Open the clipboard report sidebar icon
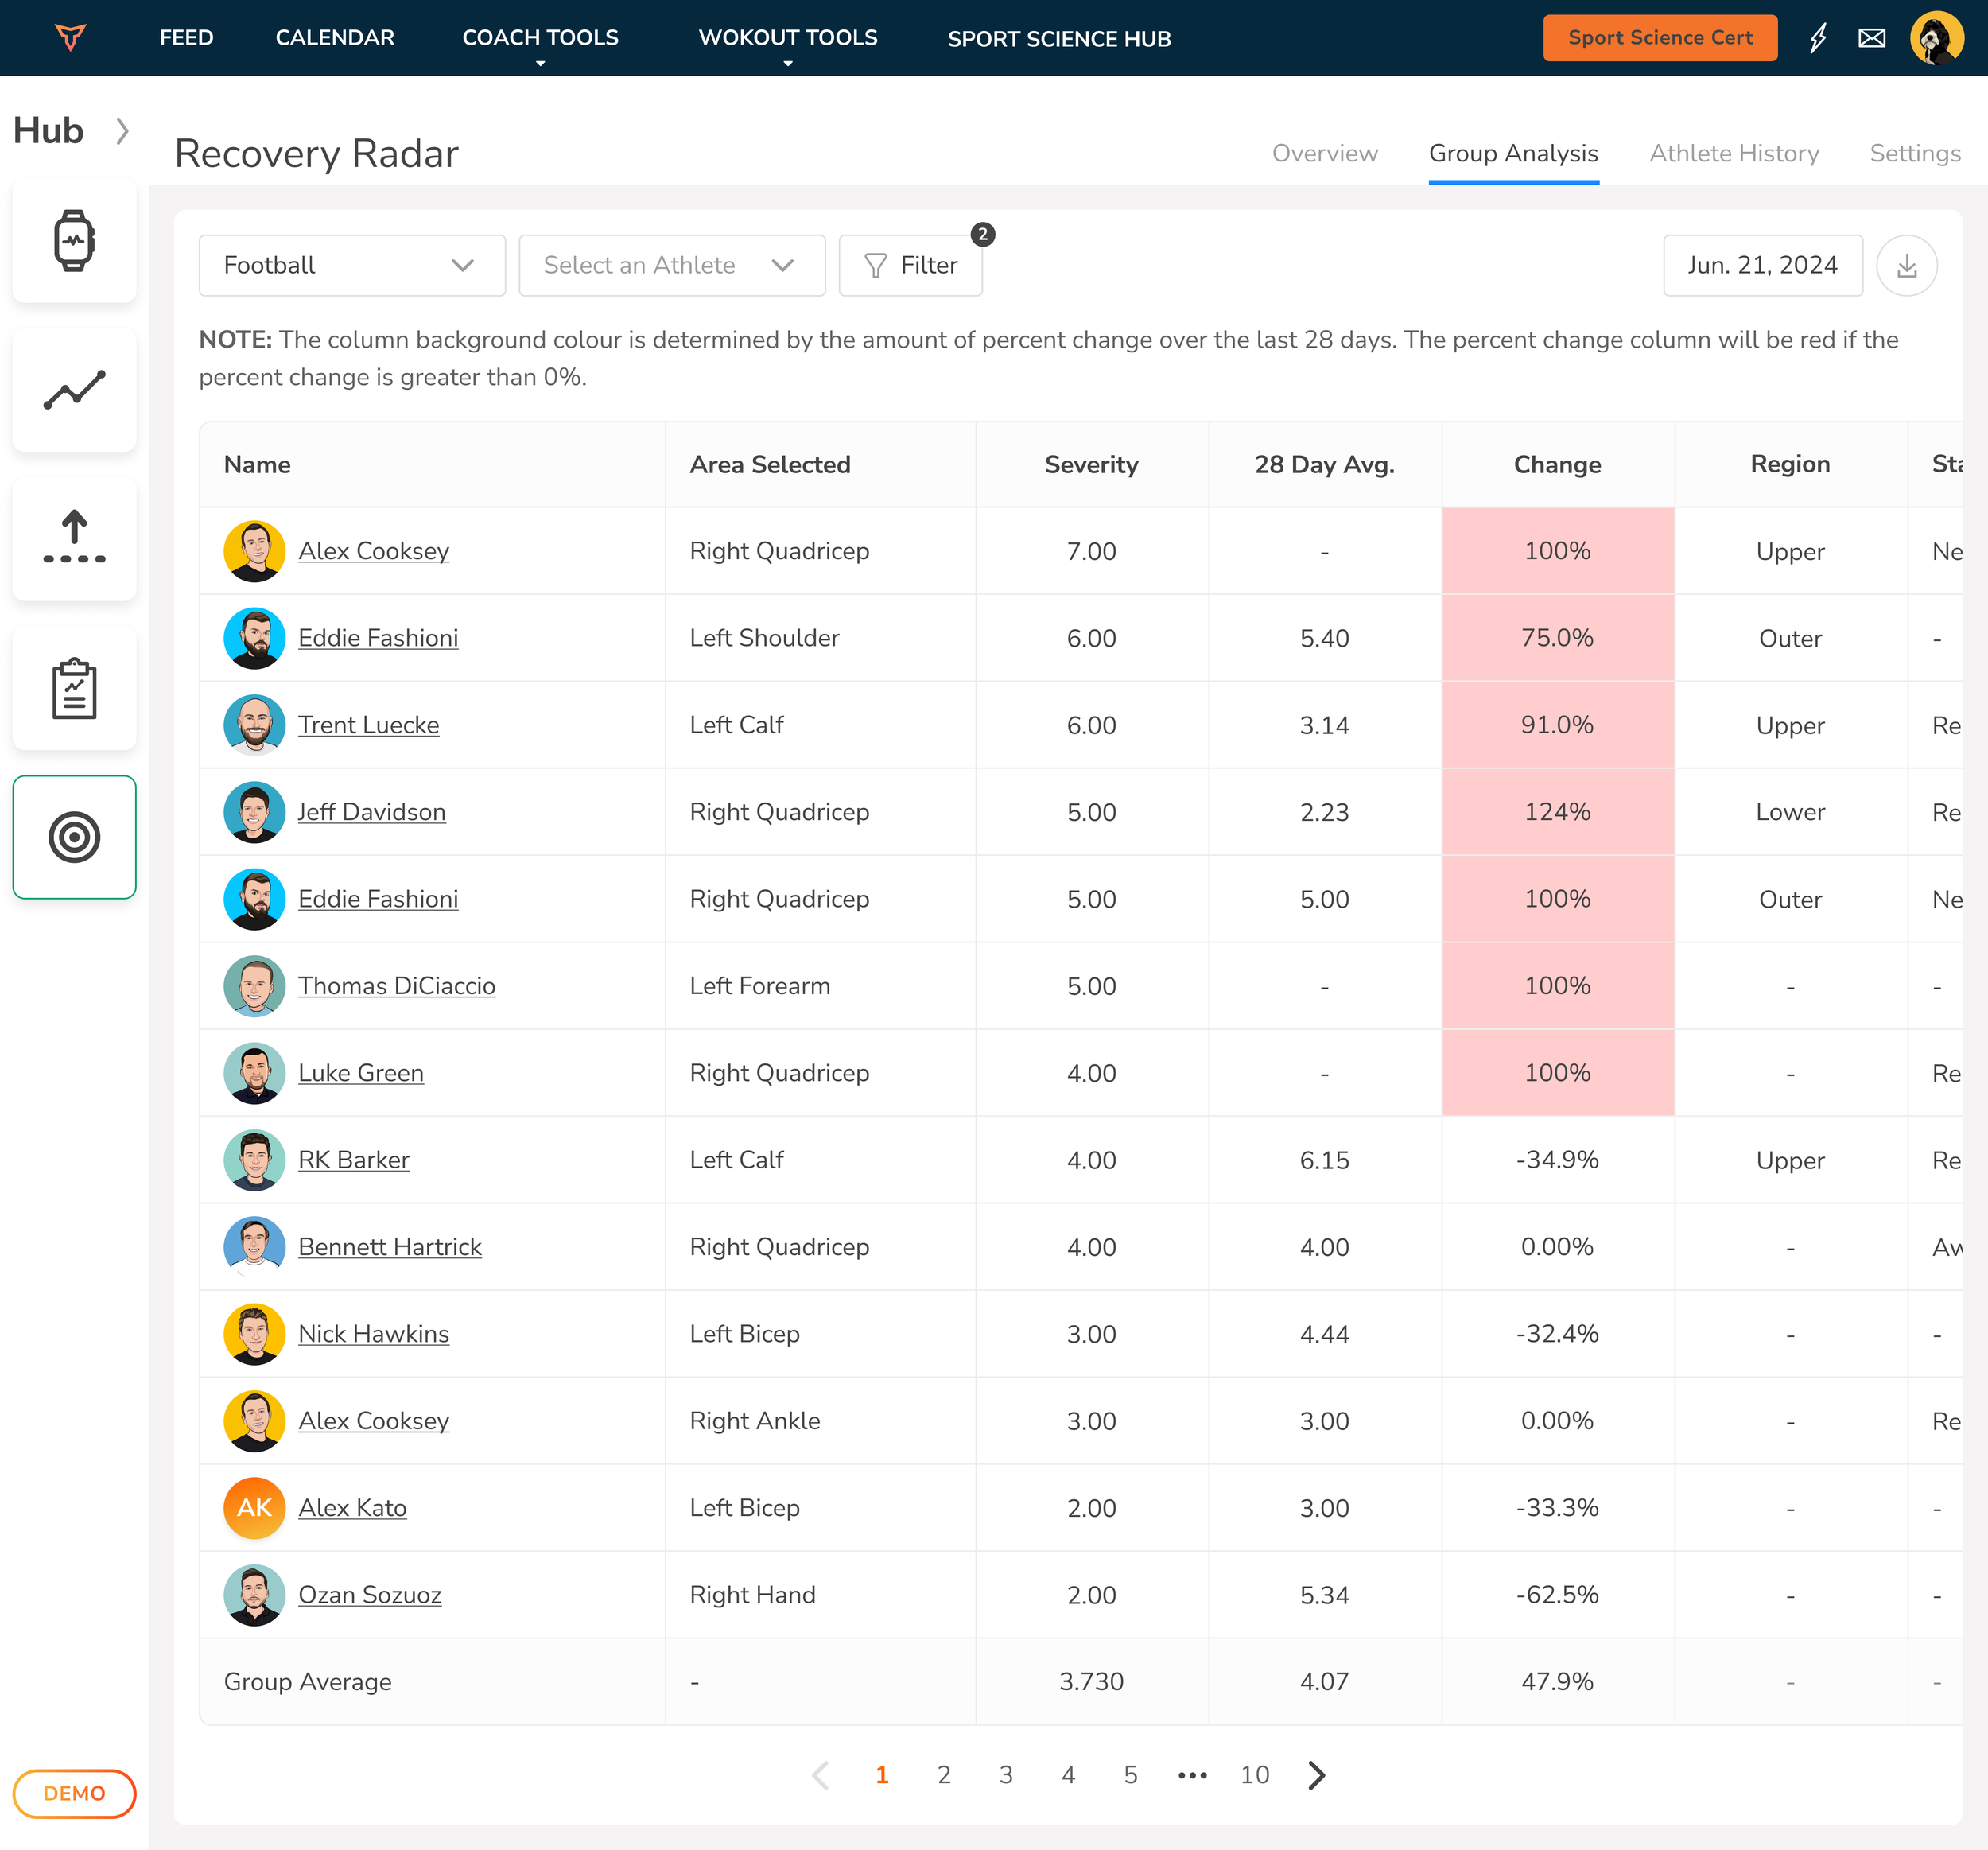 pos(74,688)
